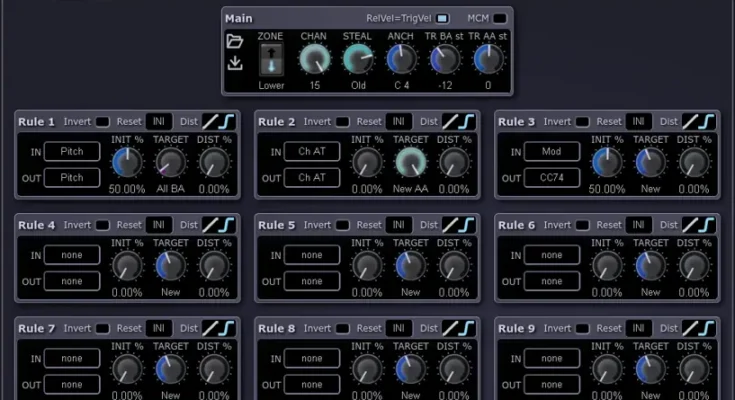Click the ANCH knob in Main
The height and width of the screenshot is (400, 735).
click(x=400, y=61)
